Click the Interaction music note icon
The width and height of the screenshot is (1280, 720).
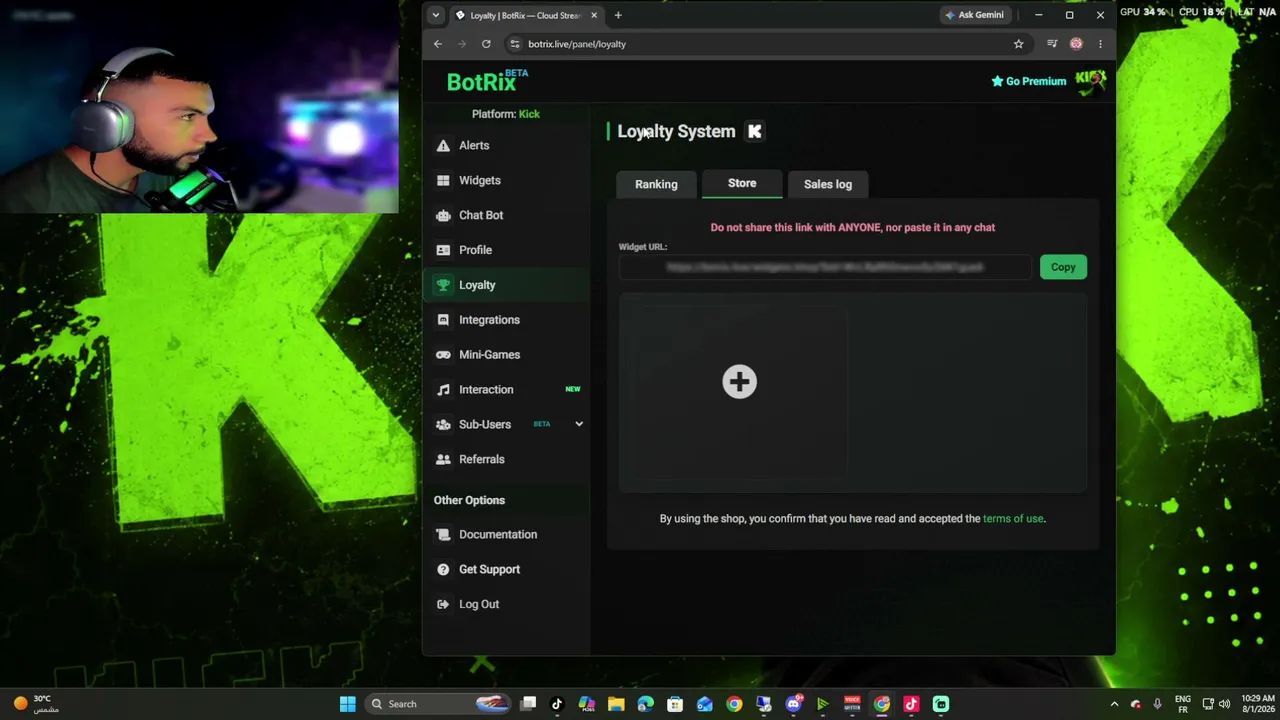443,390
